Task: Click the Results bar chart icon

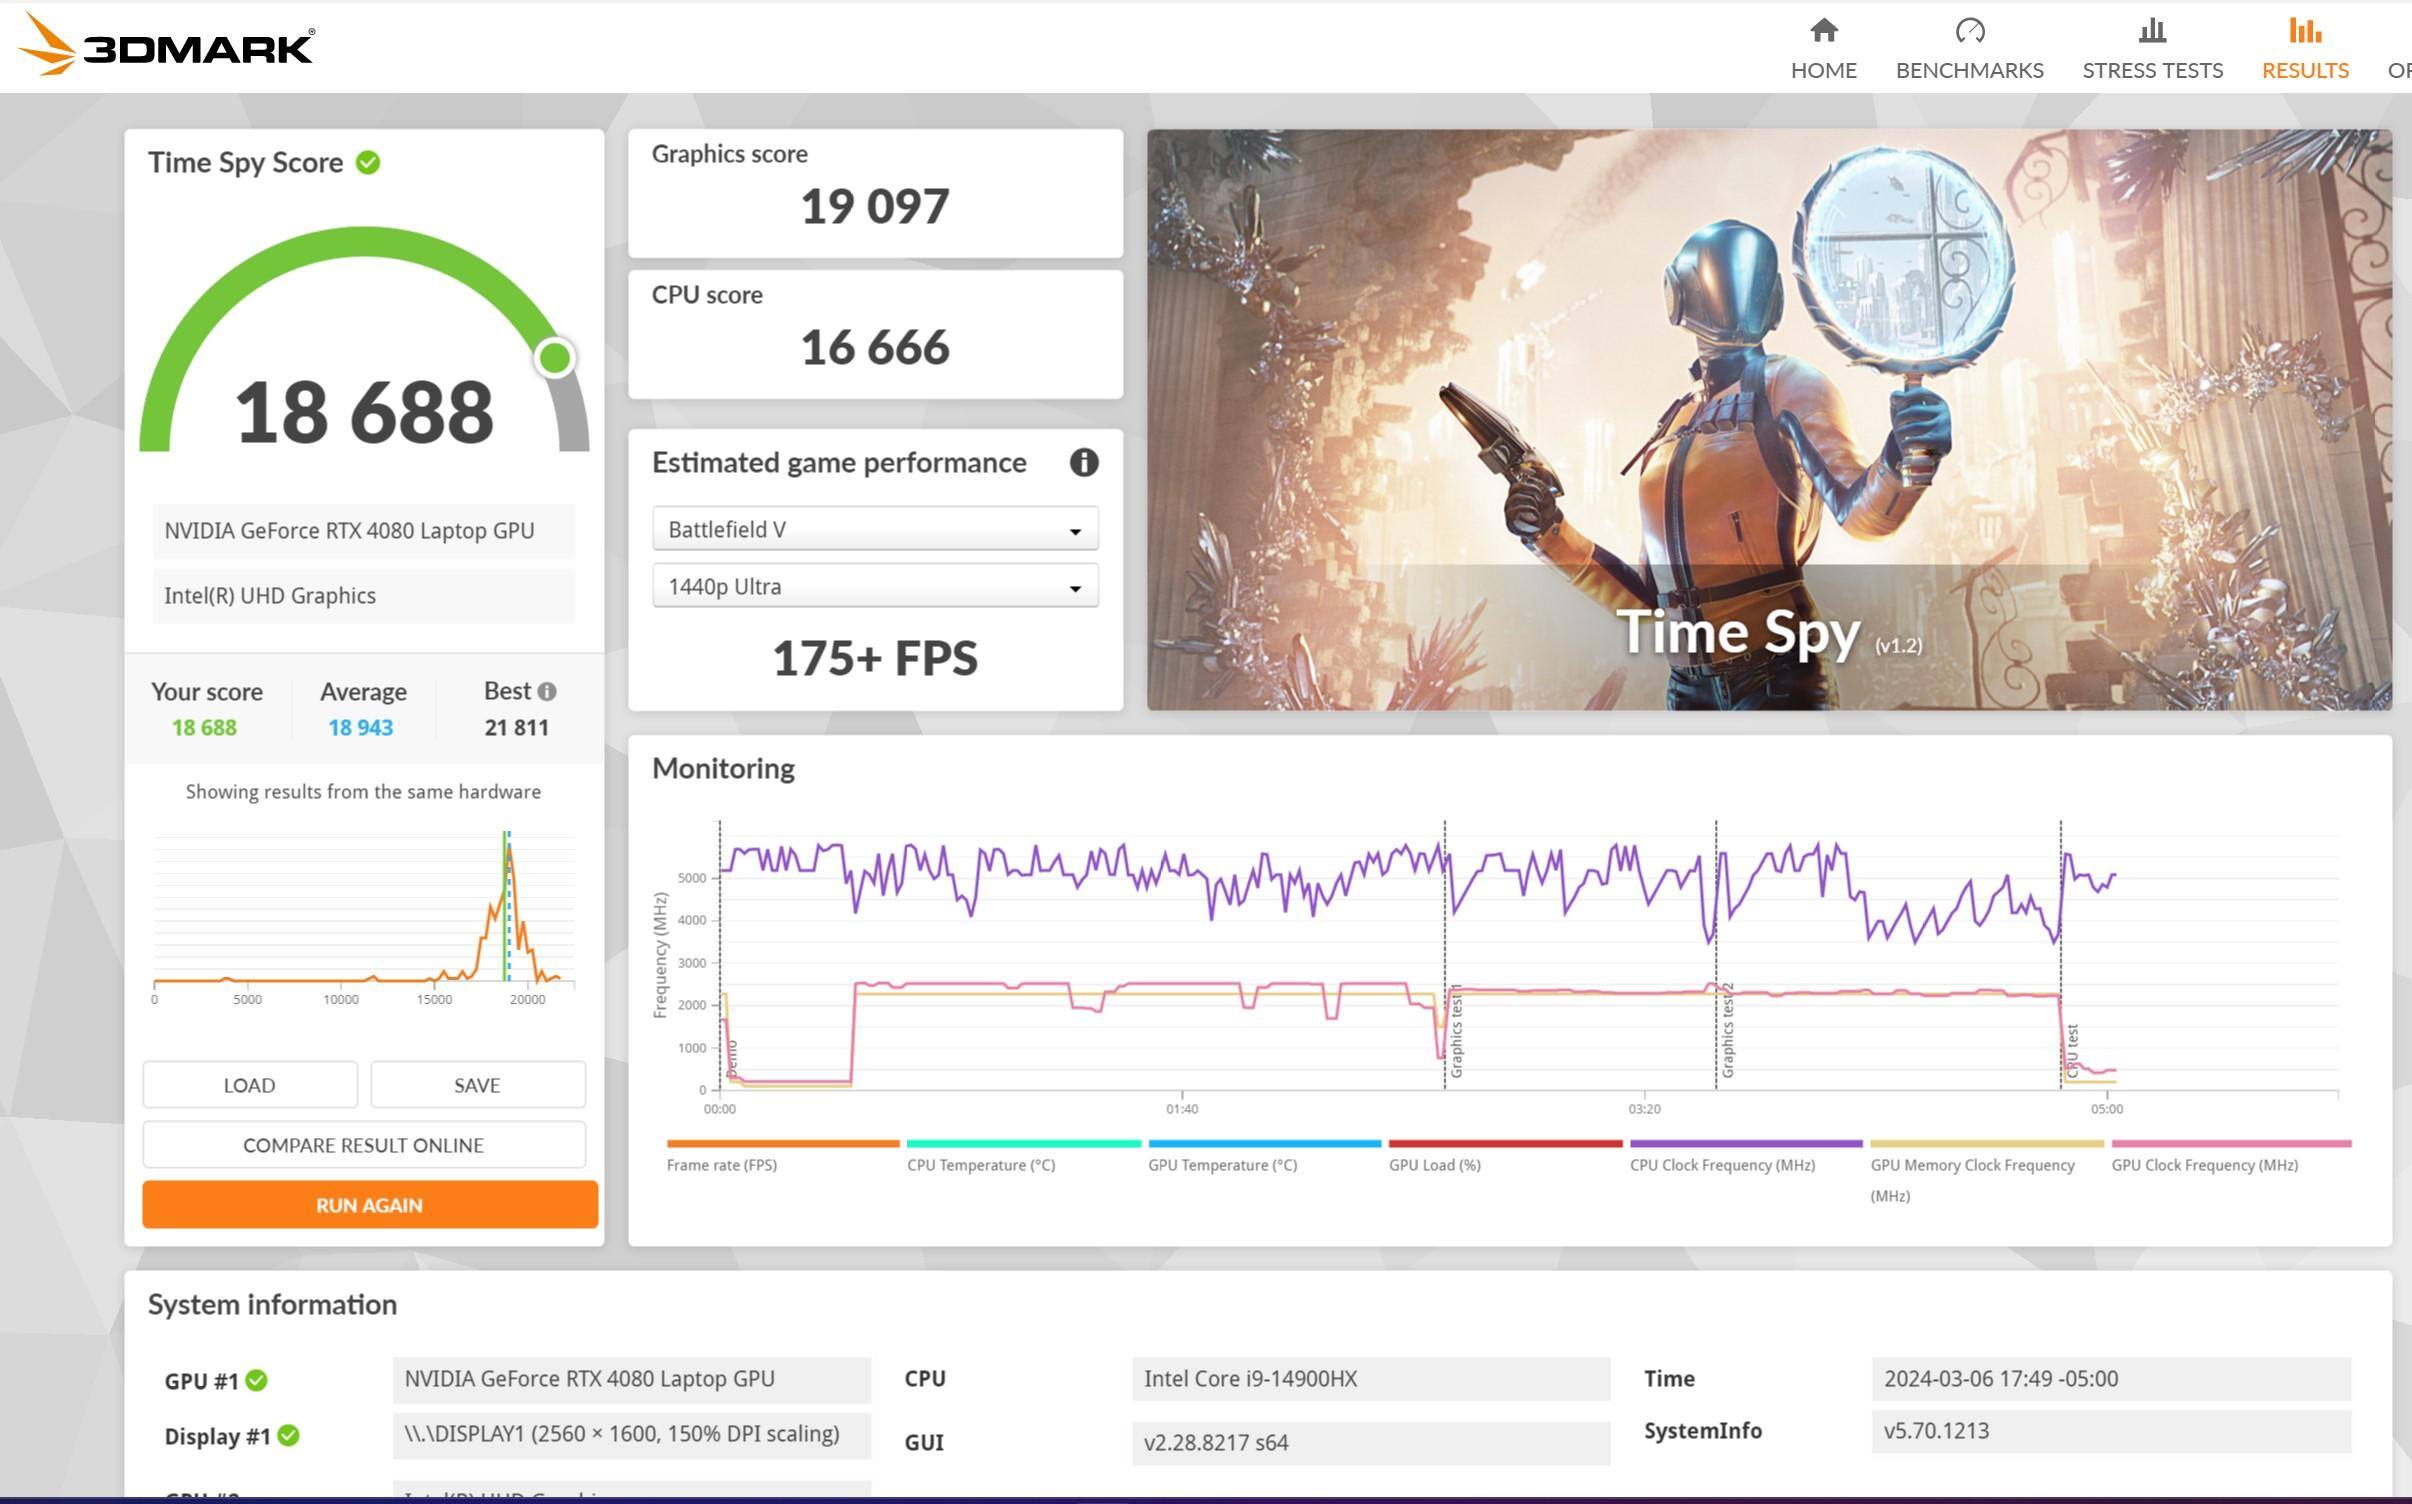Action: pos(2304,31)
